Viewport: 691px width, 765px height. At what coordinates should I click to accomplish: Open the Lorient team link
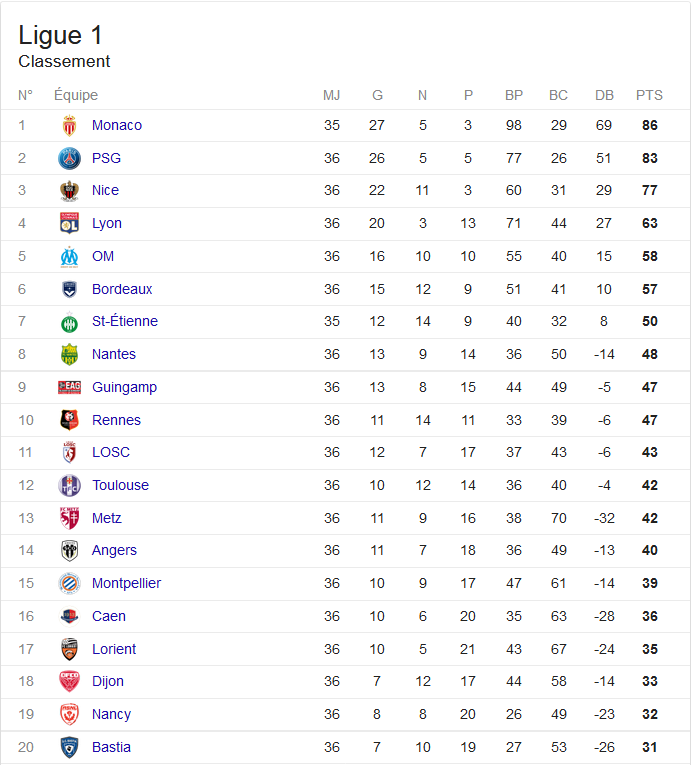point(114,649)
